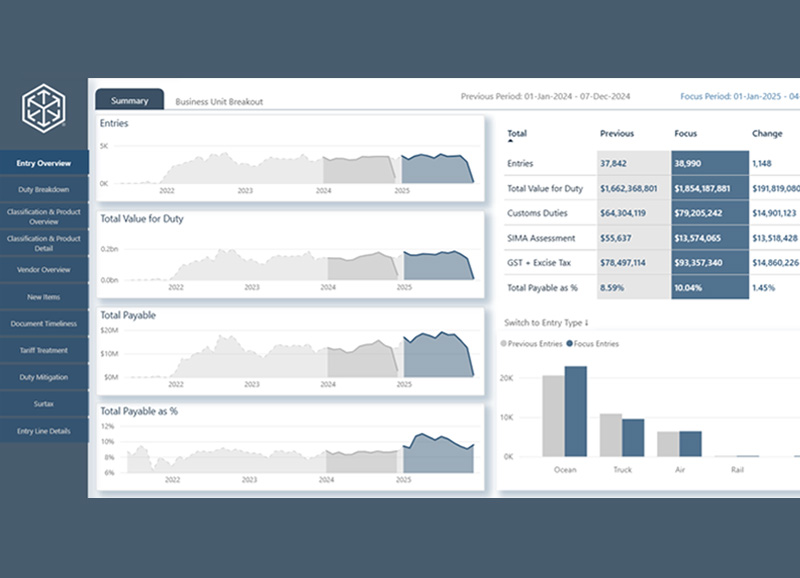Screen dimensions: 800x578
Task: Click the Focus column header
Action: (686, 133)
